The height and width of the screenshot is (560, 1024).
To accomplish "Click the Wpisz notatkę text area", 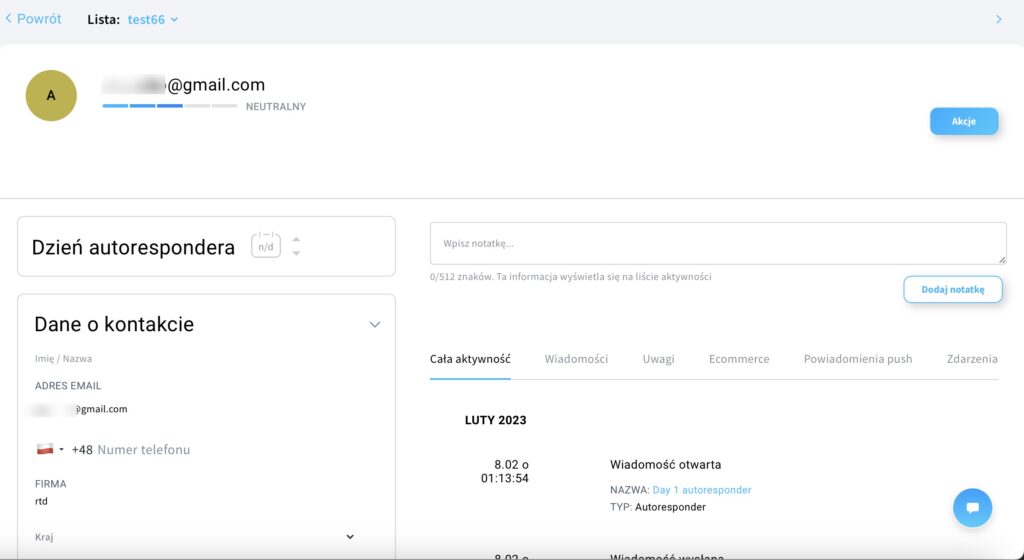I will coord(717,243).
